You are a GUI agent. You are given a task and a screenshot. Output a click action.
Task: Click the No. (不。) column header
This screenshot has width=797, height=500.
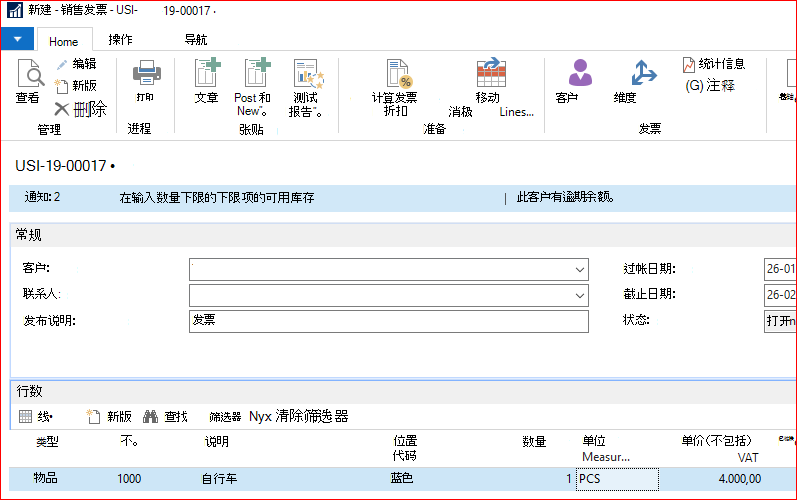click(x=129, y=442)
